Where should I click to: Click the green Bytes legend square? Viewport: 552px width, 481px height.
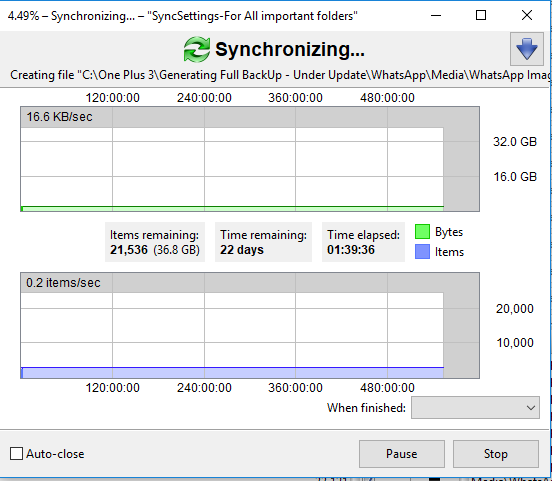pos(422,232)
